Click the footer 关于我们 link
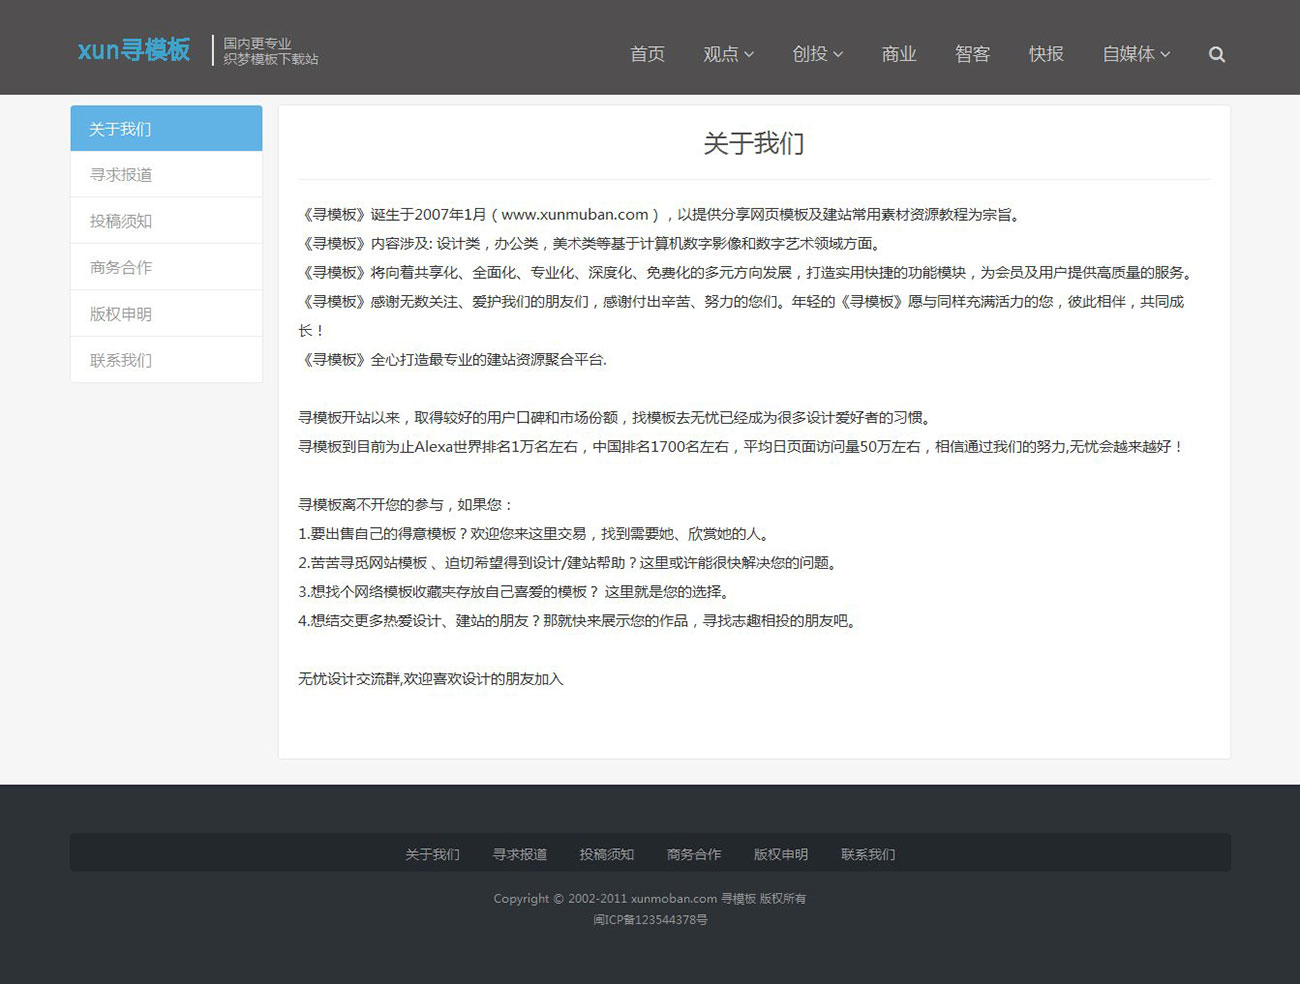Image resolution: width=1300 pixels, height=984 pixels. click(432, 854)
